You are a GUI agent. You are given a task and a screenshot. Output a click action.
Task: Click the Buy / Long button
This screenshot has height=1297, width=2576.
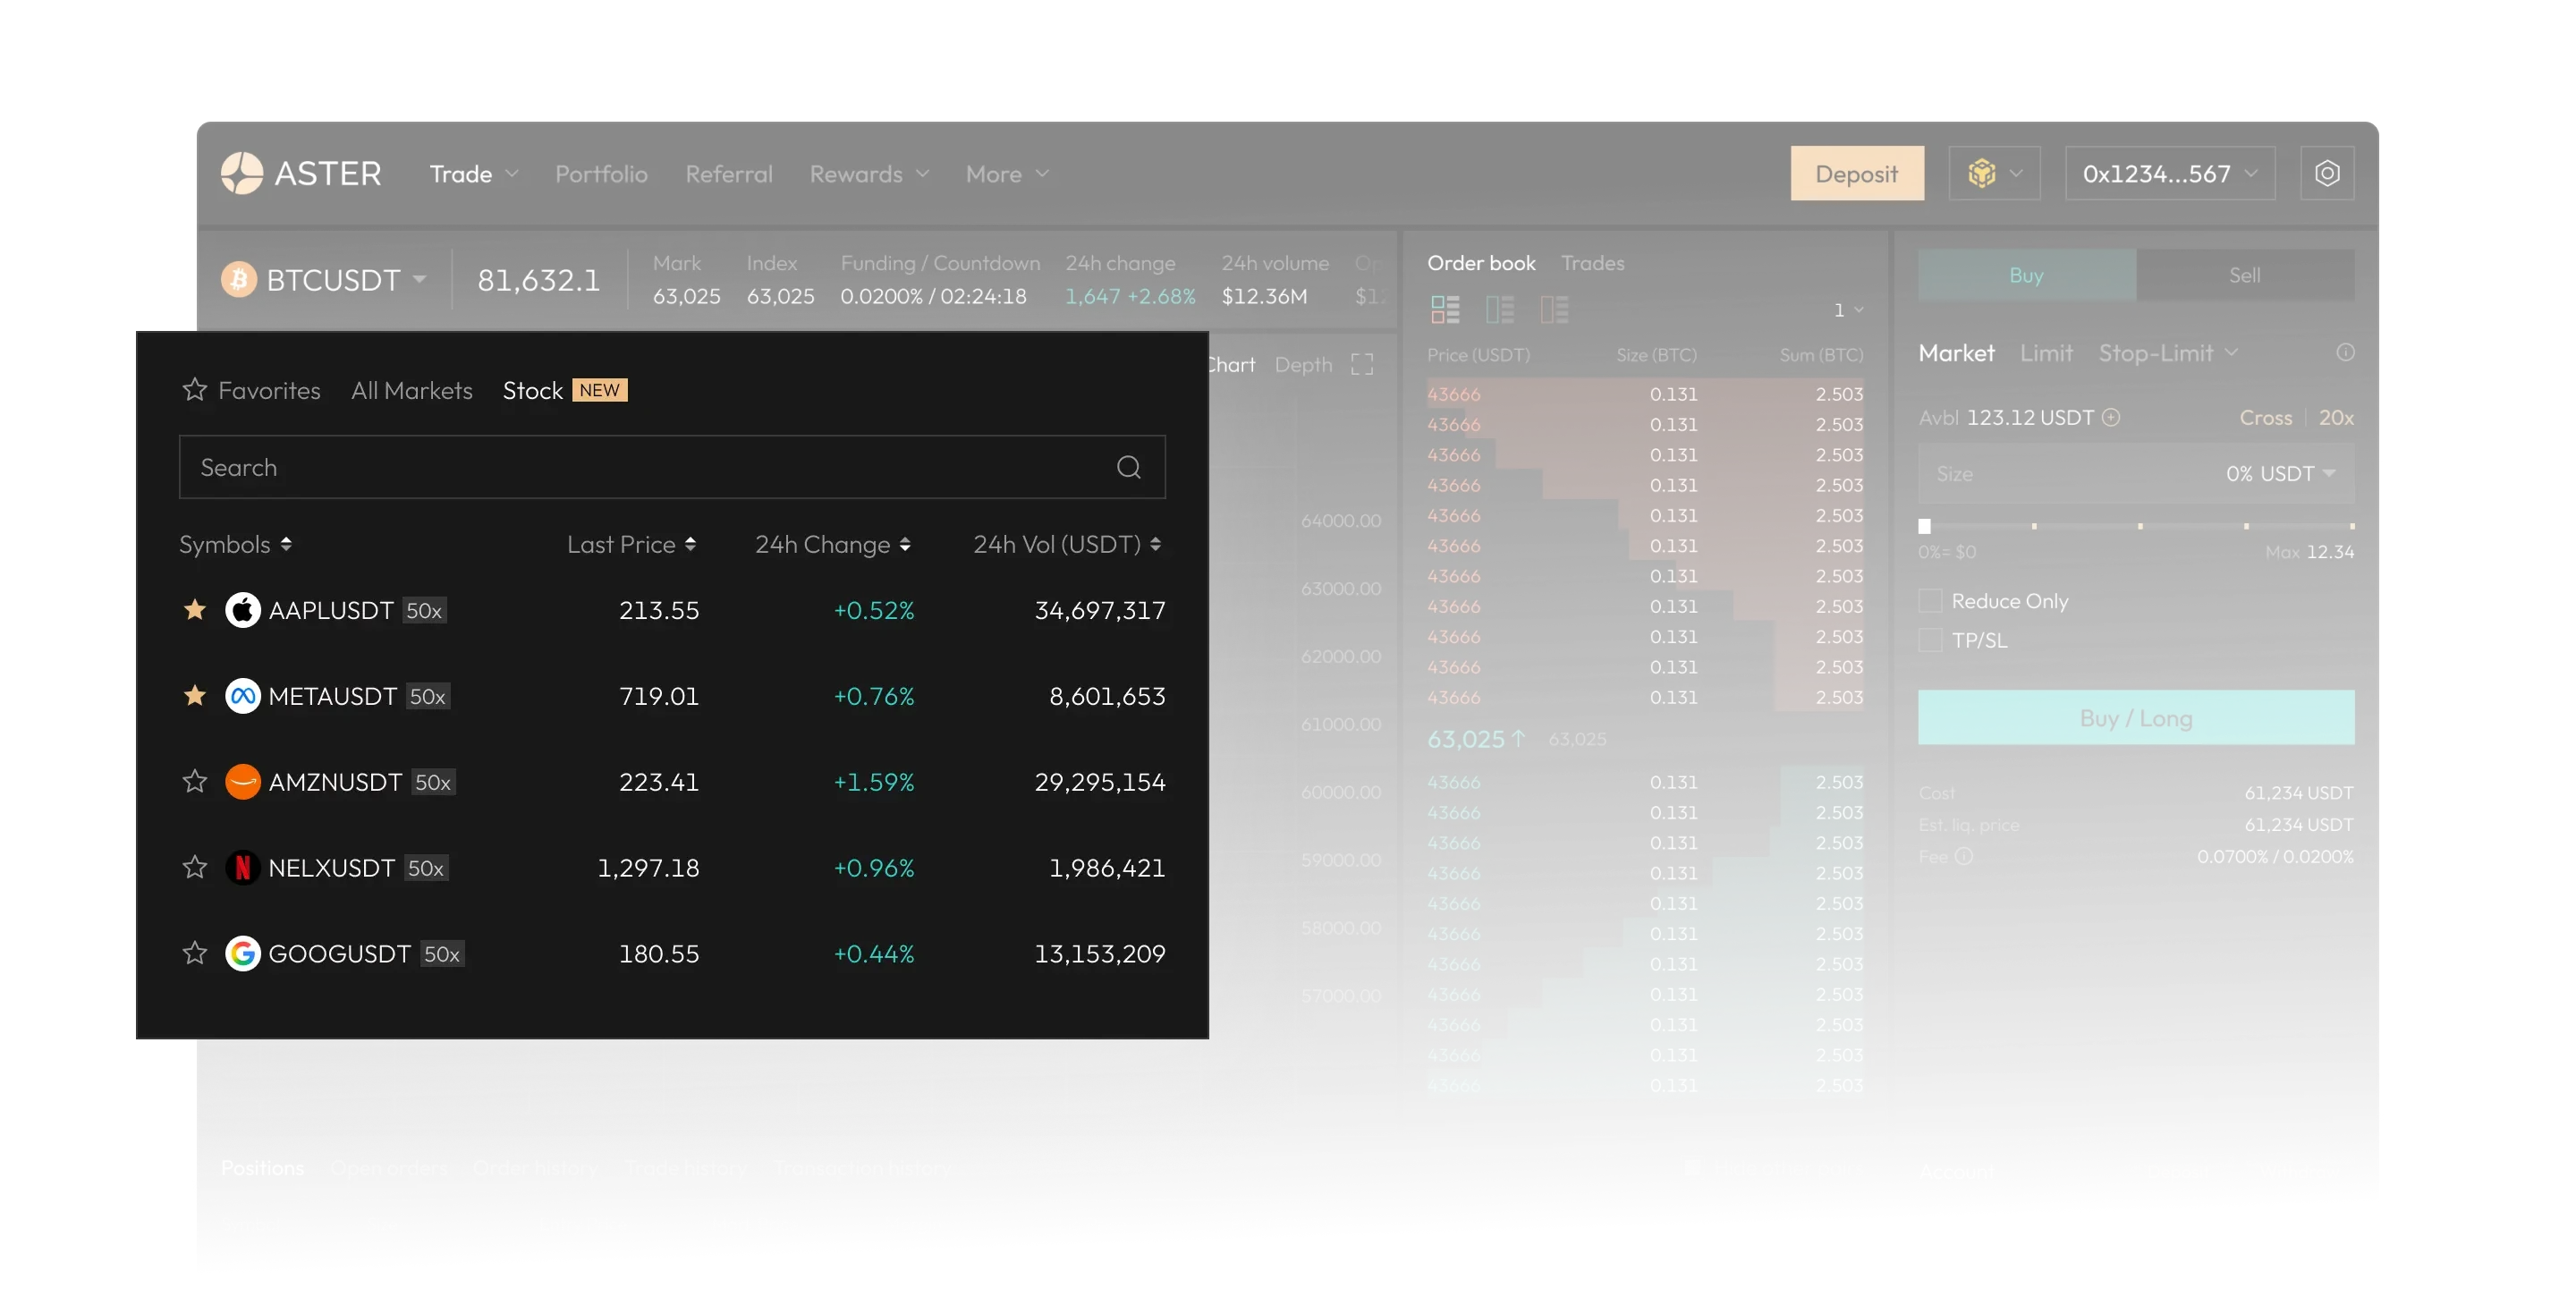pyautogui.click(x=2135, y=717)
